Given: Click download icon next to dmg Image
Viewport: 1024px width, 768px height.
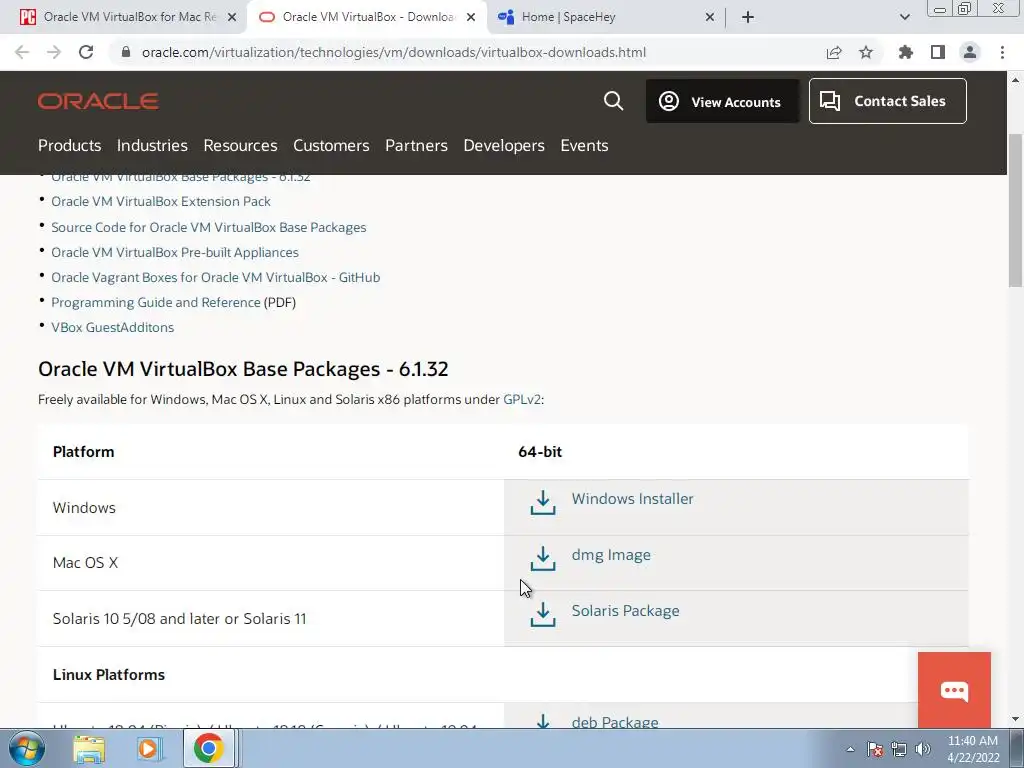Looking at the screenshot, I should coord(543,559).
